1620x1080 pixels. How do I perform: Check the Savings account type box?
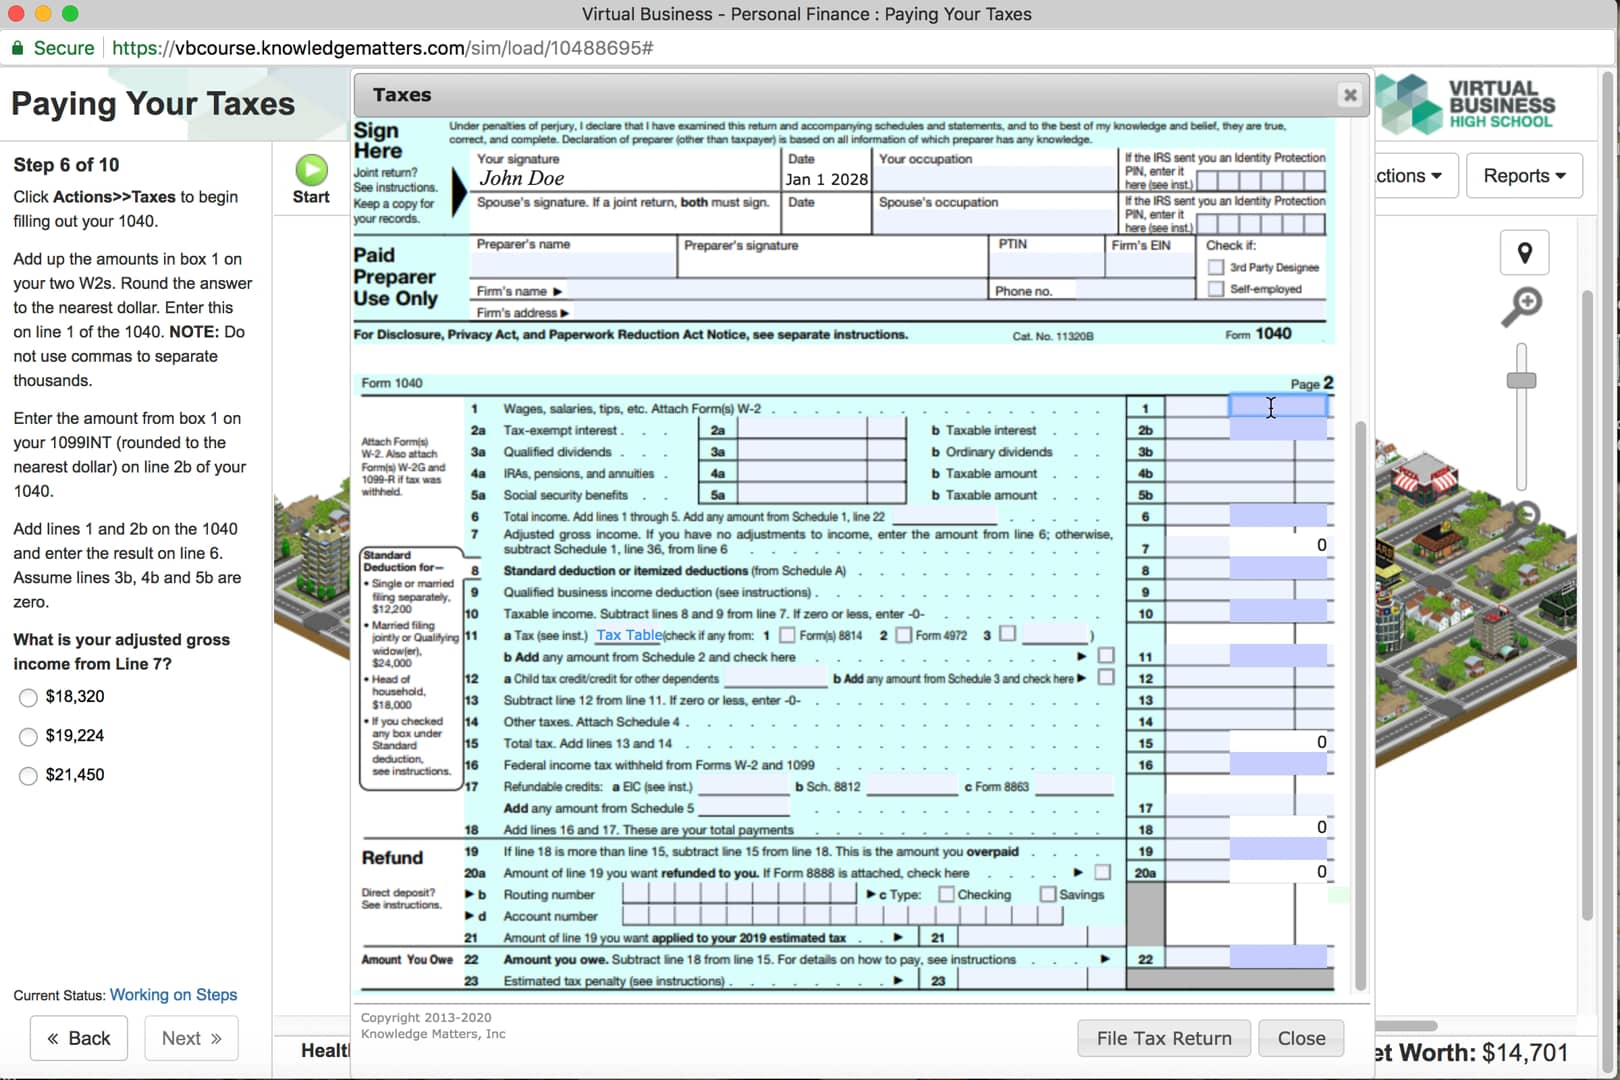1048,894
